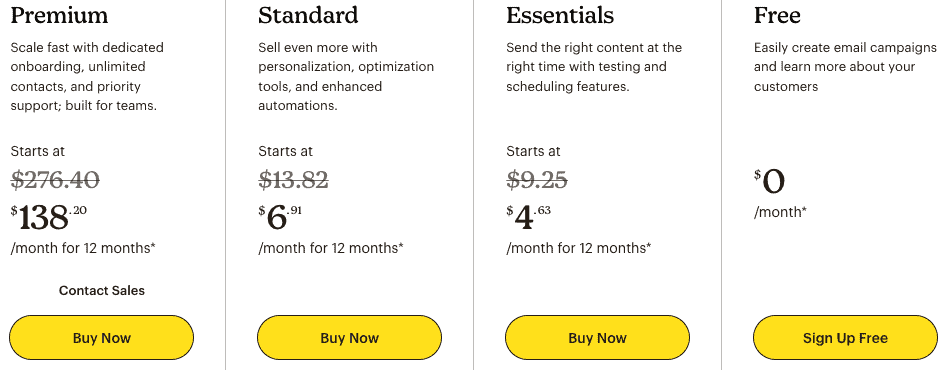This screenshot has height=370, width=946.
Task: Click the Premium description about dedicated onboarding
Action: [x=87, y=77]
